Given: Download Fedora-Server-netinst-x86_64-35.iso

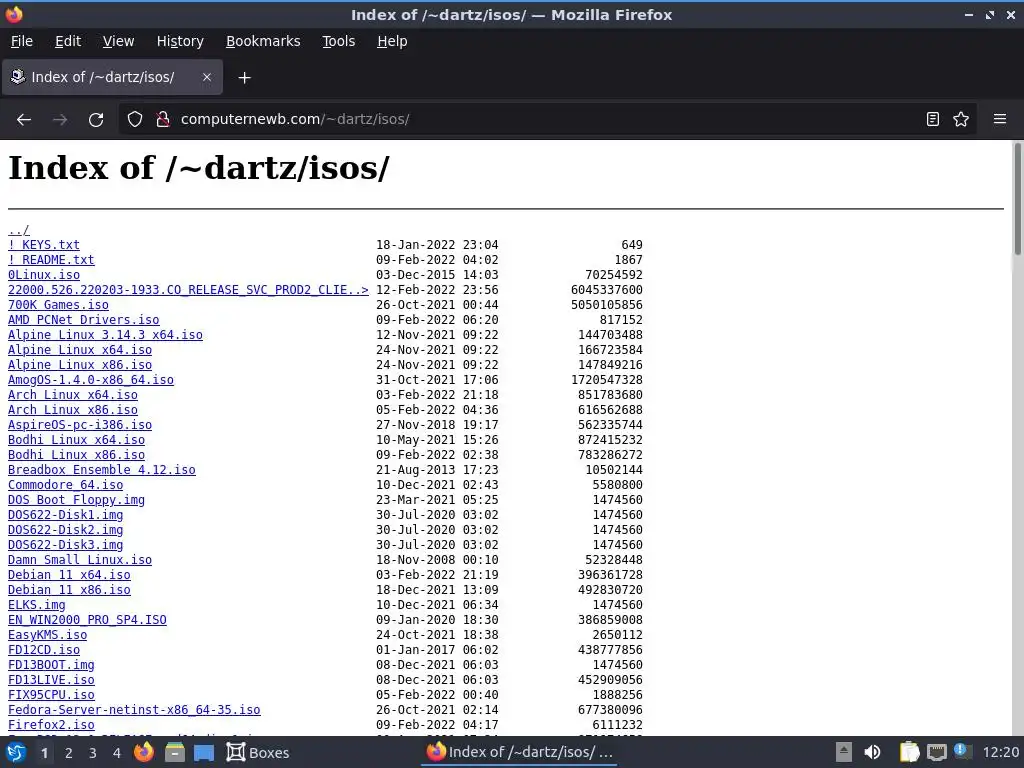Looking at the screenshot, I should coord(134,711).
